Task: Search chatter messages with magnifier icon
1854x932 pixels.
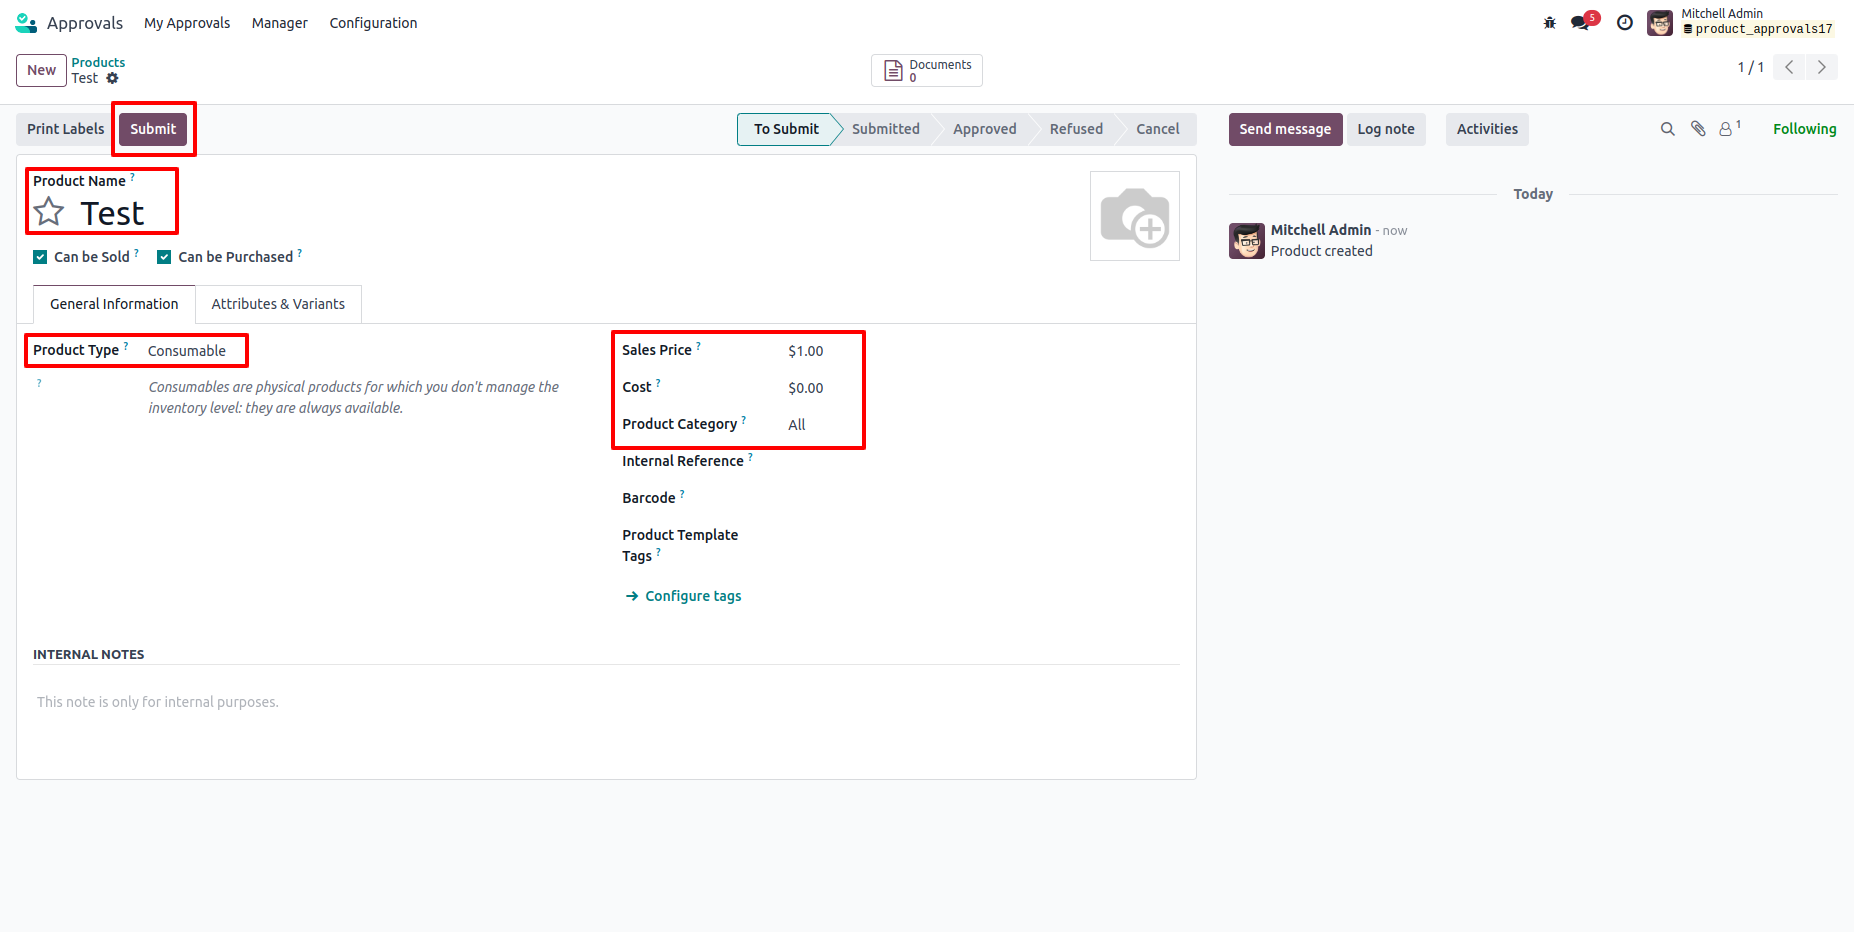Action: (1667, 129)
